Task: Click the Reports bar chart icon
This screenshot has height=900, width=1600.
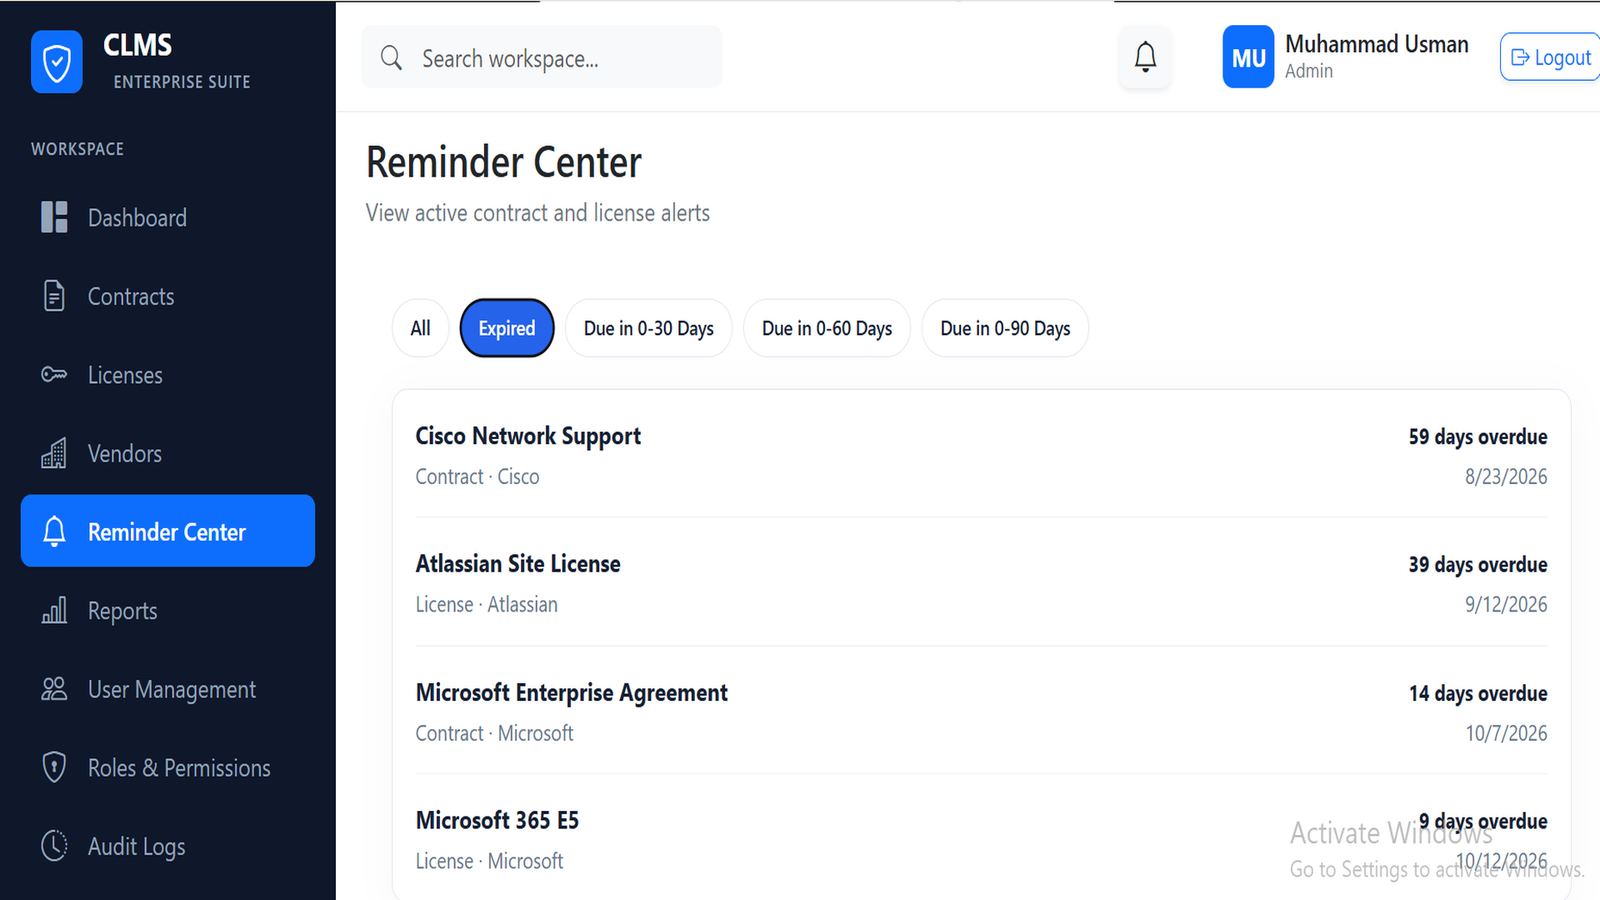Action: click(54, 610)
